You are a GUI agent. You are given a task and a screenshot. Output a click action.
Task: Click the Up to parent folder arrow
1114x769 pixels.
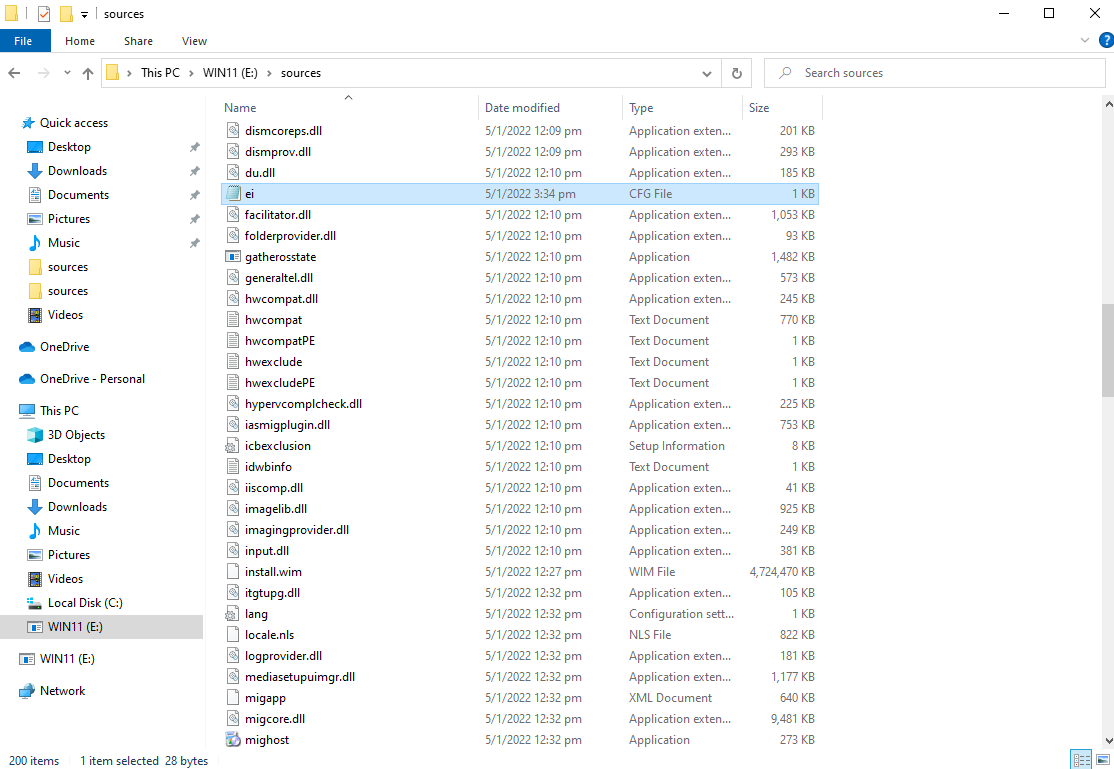[88, 73]
